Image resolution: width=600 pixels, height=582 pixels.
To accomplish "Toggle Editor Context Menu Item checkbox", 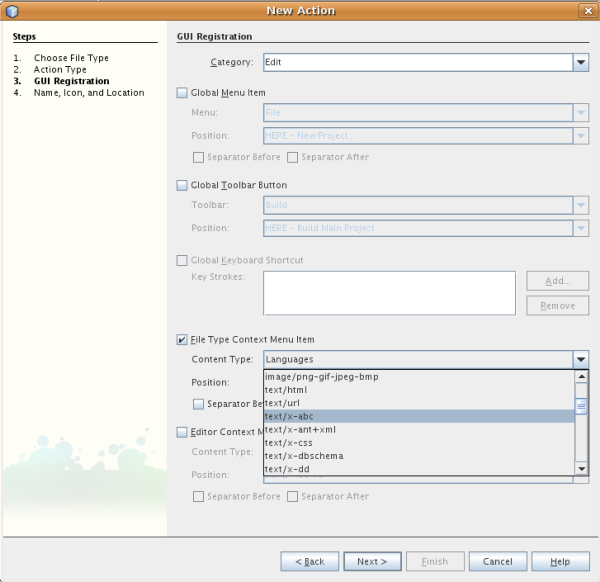I will pyautogui.click(x=182, y=432).
